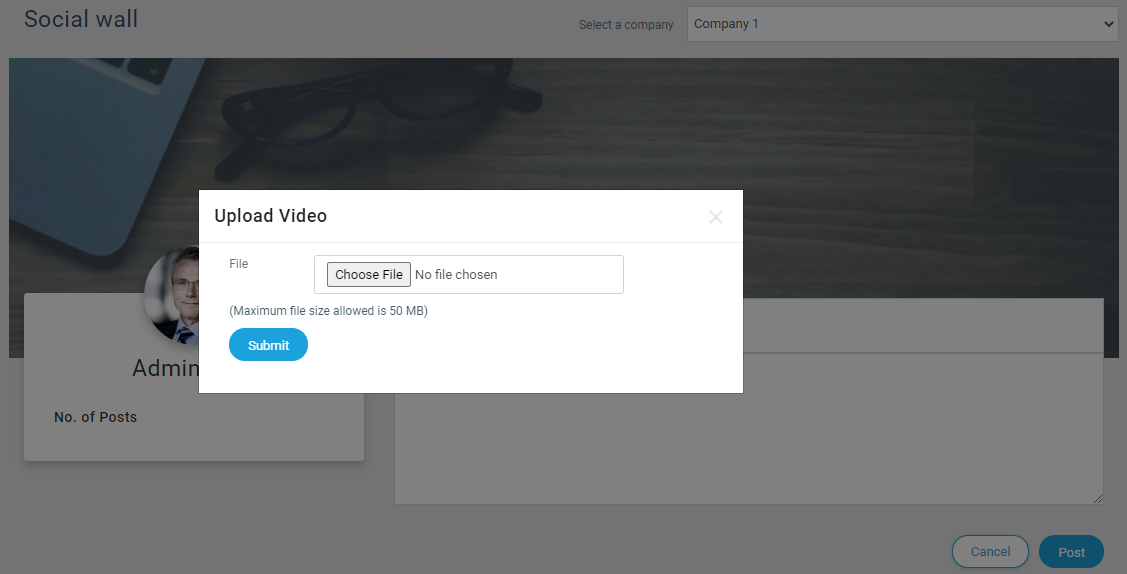Image resolution: width=1127 pixels, height=574 pixels.
Task: Click the 'File' field label
Action: click(239, 264)
